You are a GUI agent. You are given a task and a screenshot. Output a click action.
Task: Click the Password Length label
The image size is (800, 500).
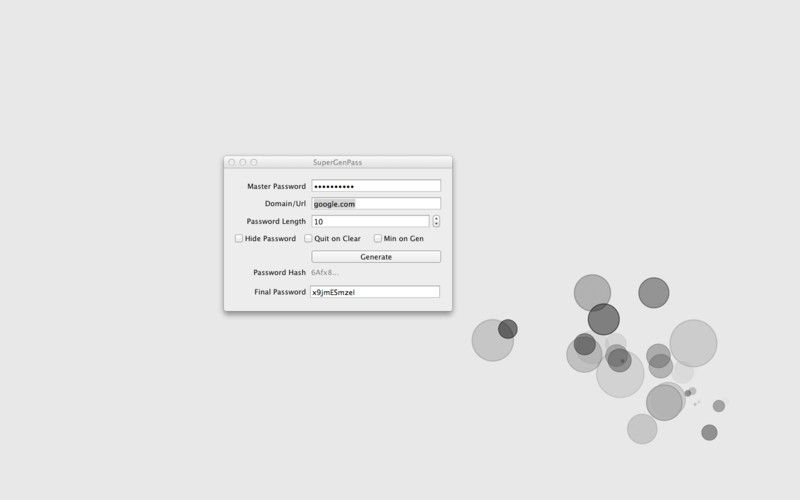(x=276, y=221)
